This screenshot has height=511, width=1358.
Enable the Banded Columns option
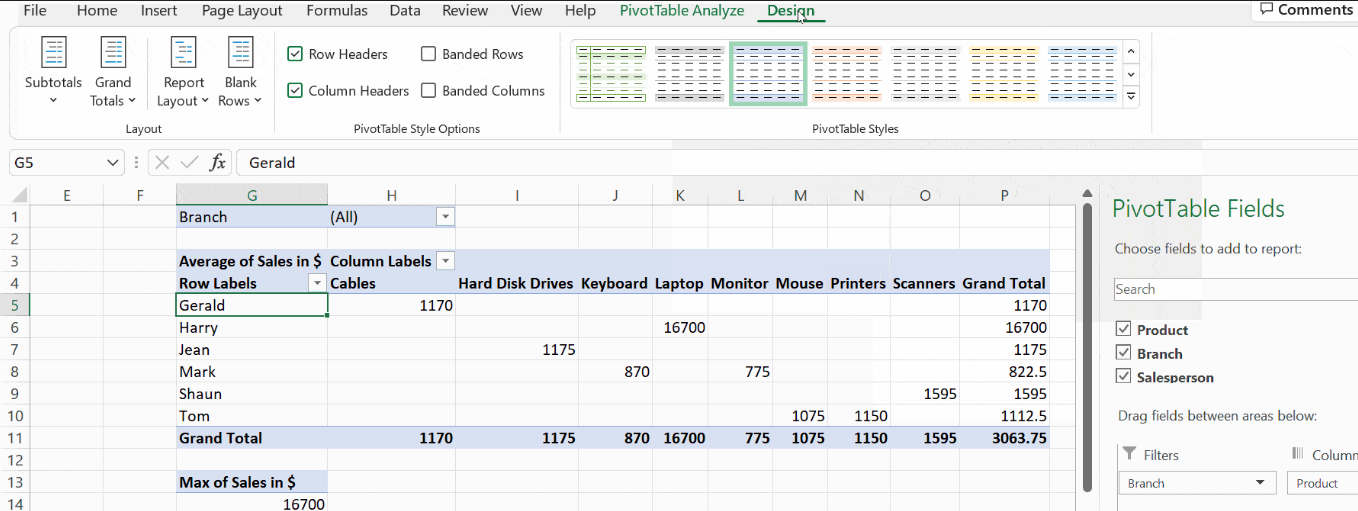(429, 91)
